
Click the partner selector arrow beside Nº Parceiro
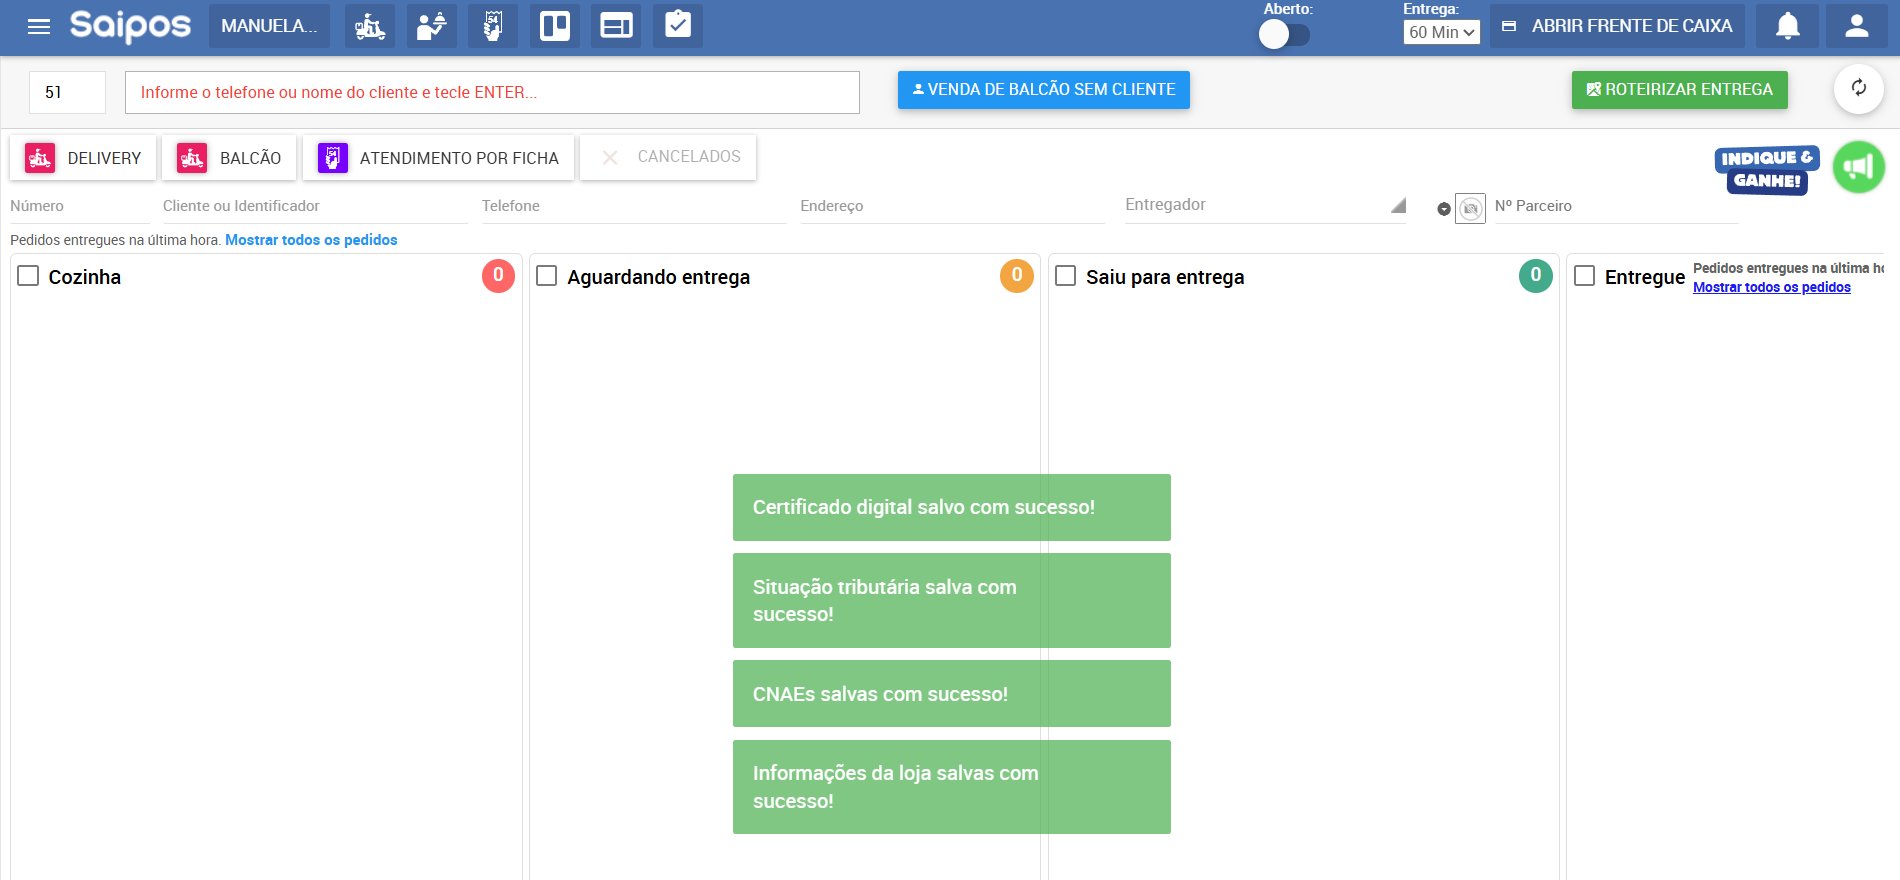[x=1443, y=209]
